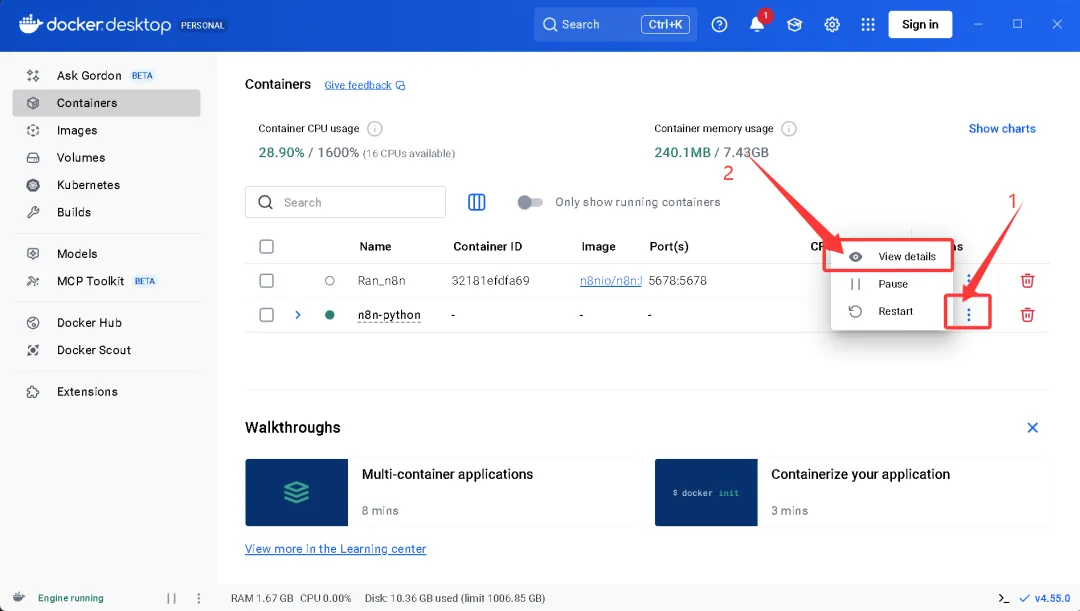The width and height of the screenshot is (1080, 611).
Task: Open the Learning center graduation cap icon
Action: (x=794, y=25)
